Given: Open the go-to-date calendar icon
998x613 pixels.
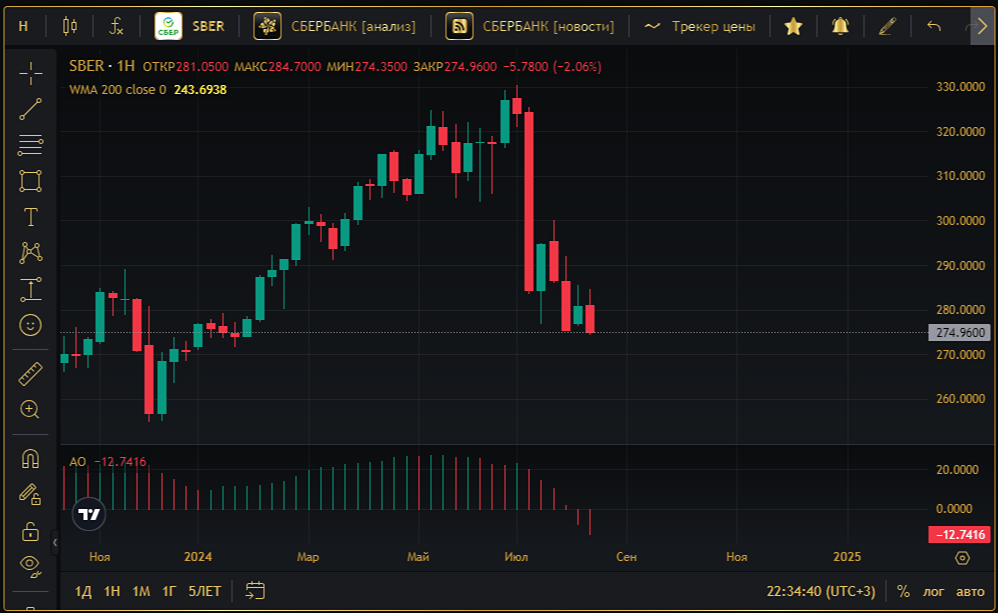Looking at the screenshot, I should pos(255,591).
